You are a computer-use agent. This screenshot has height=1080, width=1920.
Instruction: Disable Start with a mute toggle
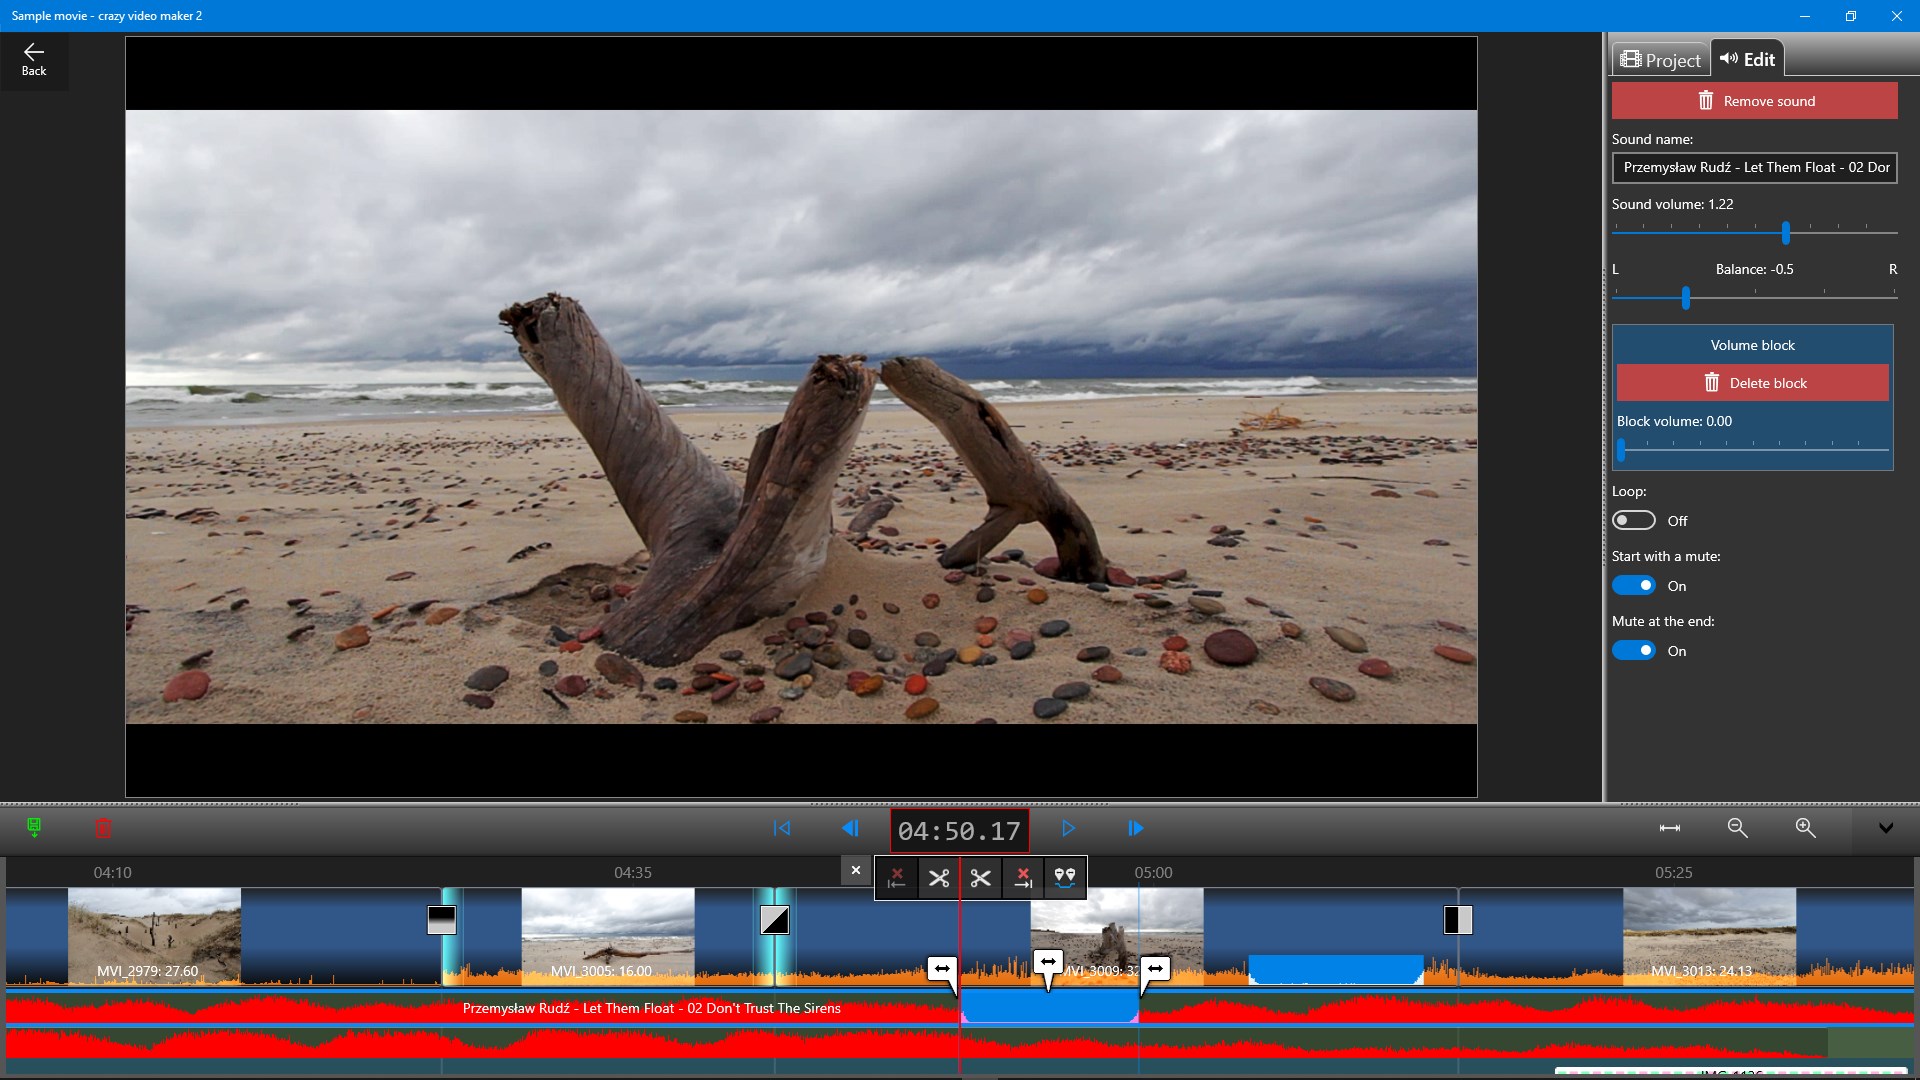coord(1634,586)
